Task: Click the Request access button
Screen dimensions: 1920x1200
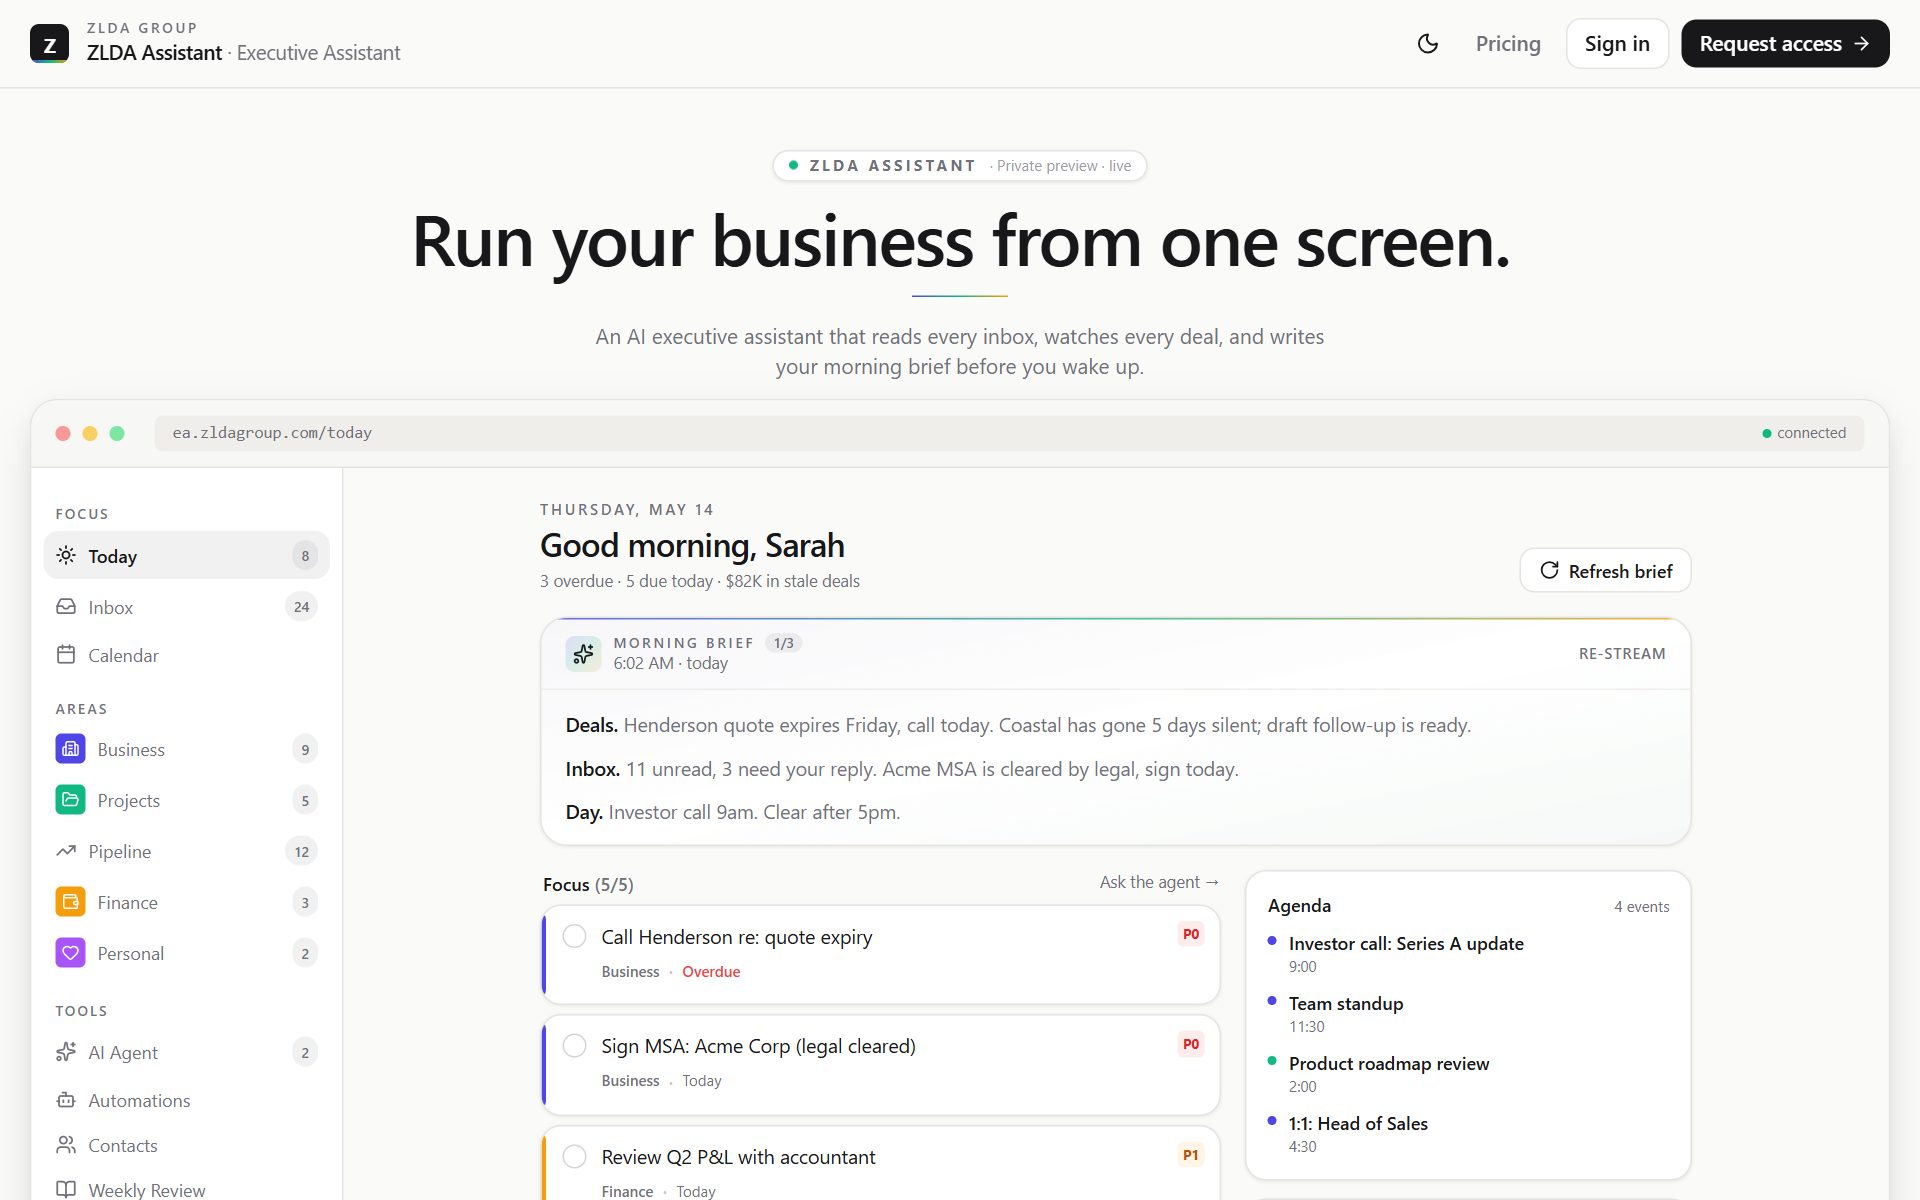Action: point(1785,44)
